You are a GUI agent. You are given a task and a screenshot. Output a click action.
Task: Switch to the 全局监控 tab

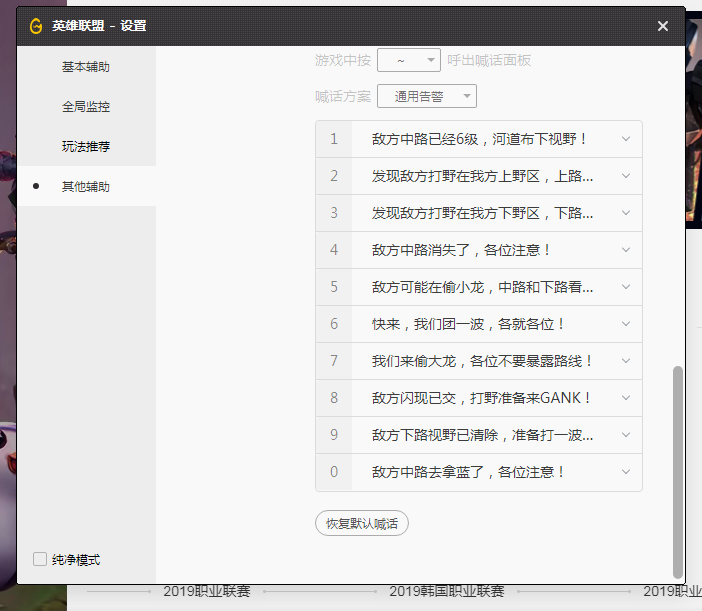click(86, 106)
